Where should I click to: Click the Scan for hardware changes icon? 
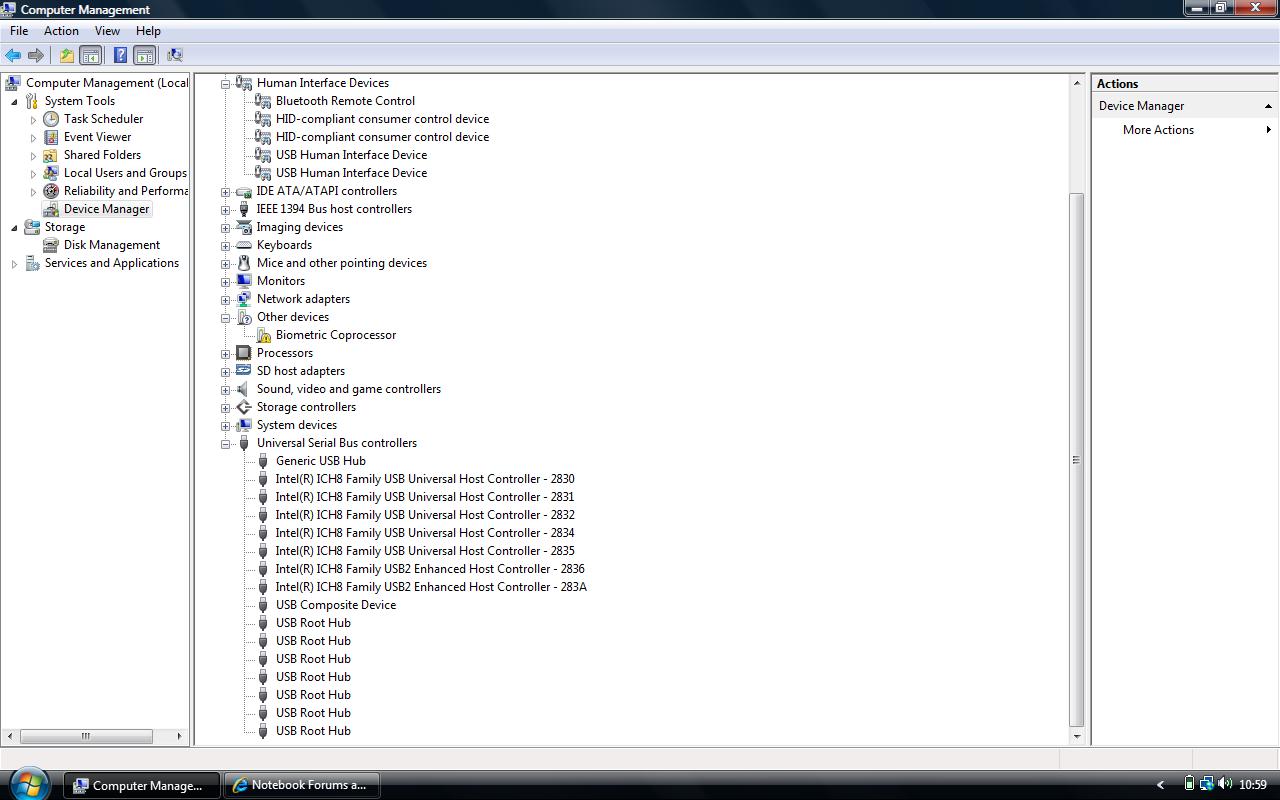[175, 55]
